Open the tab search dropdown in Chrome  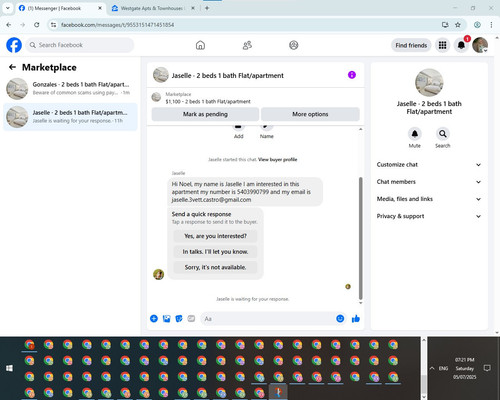point(8,8)
